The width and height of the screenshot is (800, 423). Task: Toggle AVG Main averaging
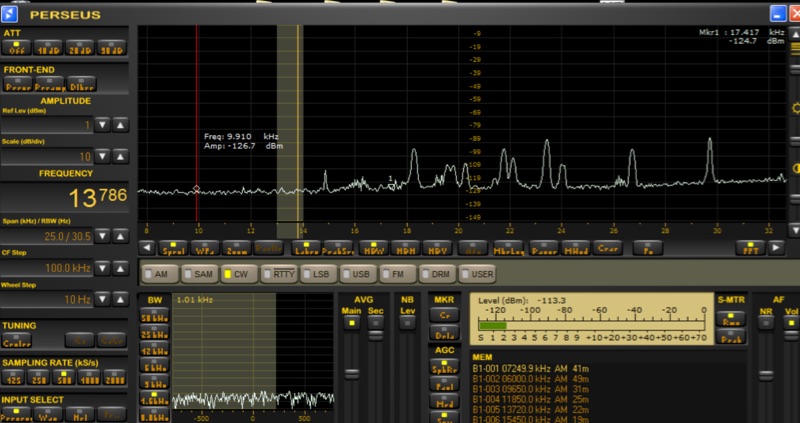pos(351,322)
